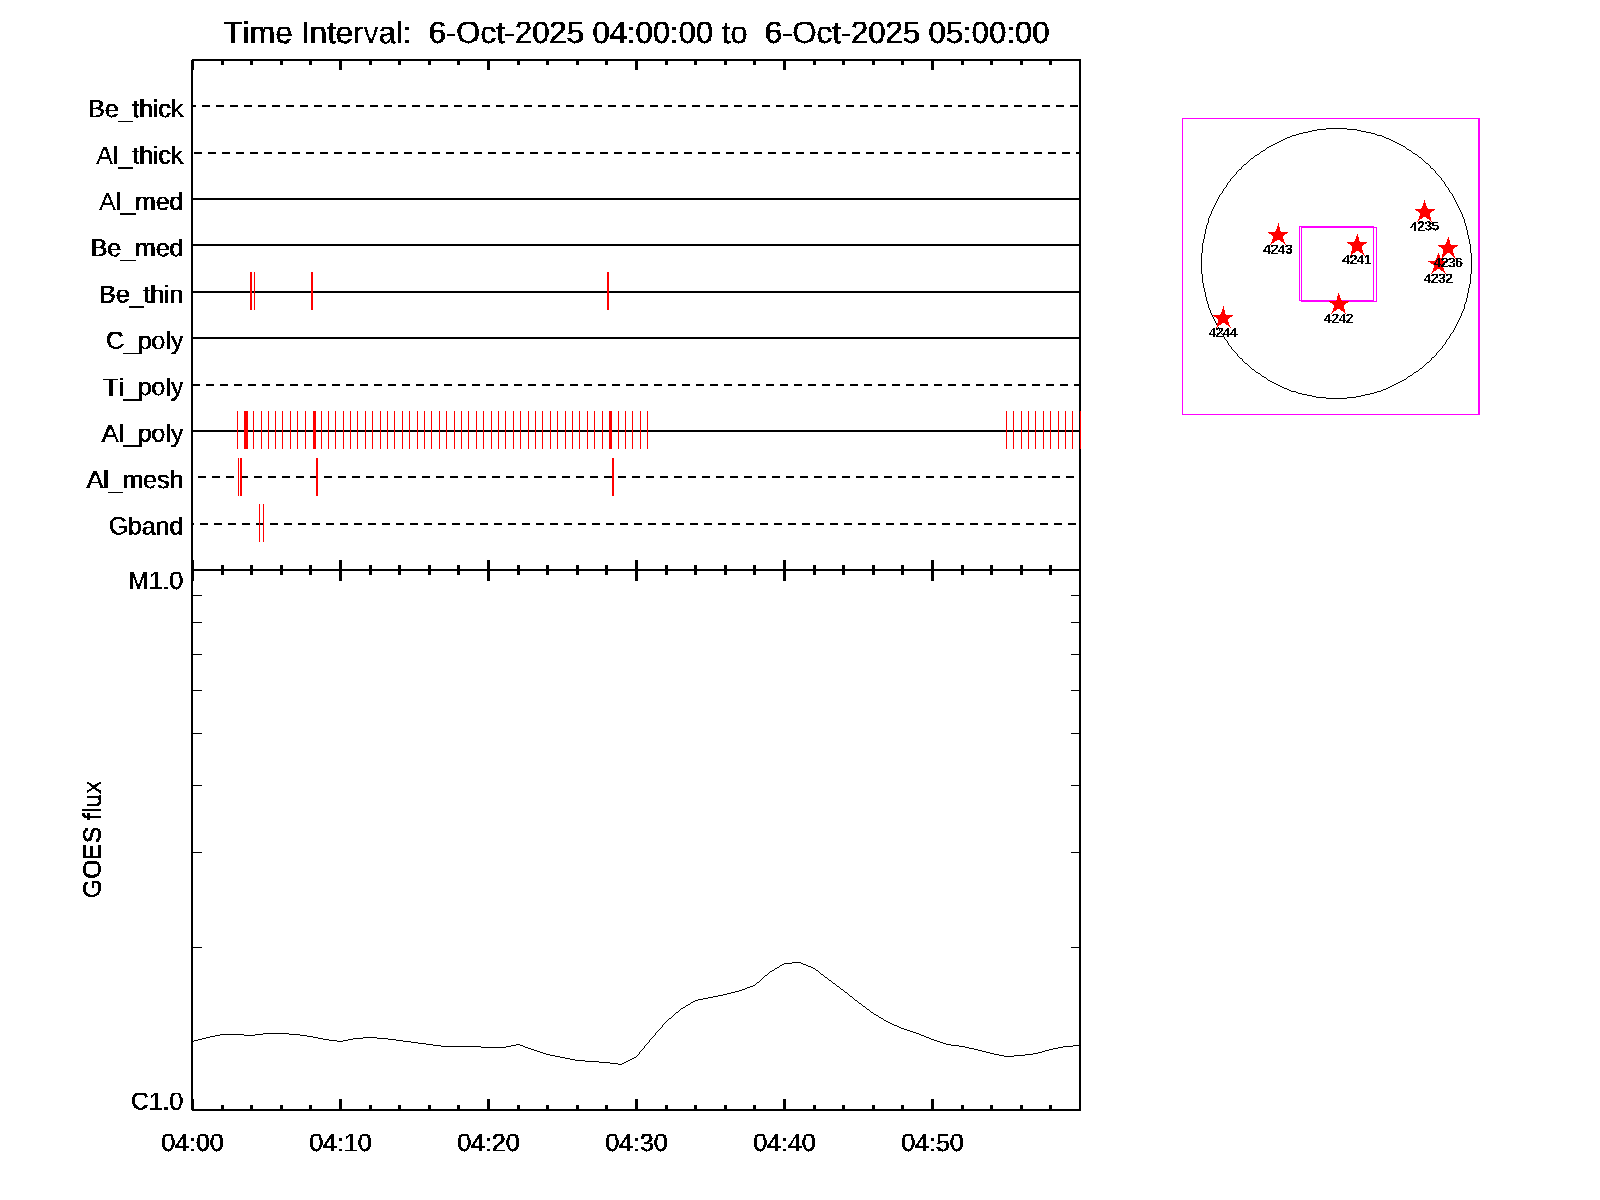Click the Time Interval title text
Viewport: 1600px width, 1200px height.
tap(636, 33)
